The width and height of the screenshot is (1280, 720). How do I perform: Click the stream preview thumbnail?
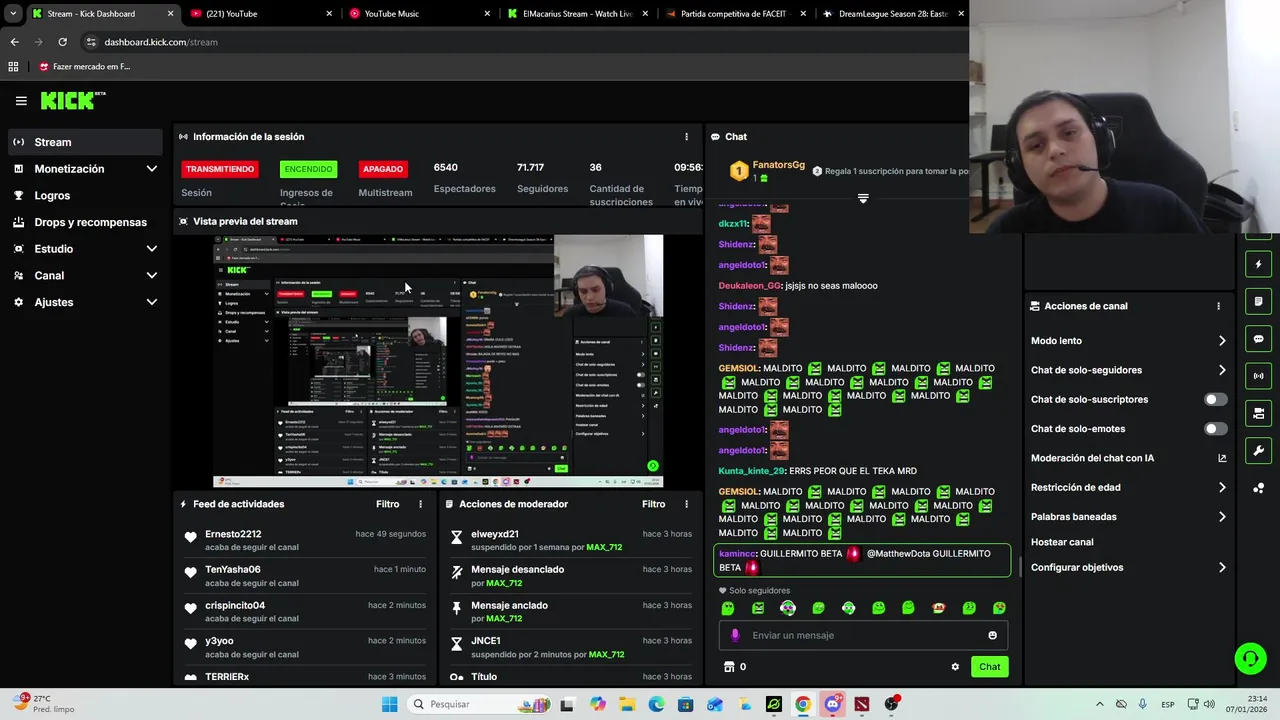tap(438, 361)
